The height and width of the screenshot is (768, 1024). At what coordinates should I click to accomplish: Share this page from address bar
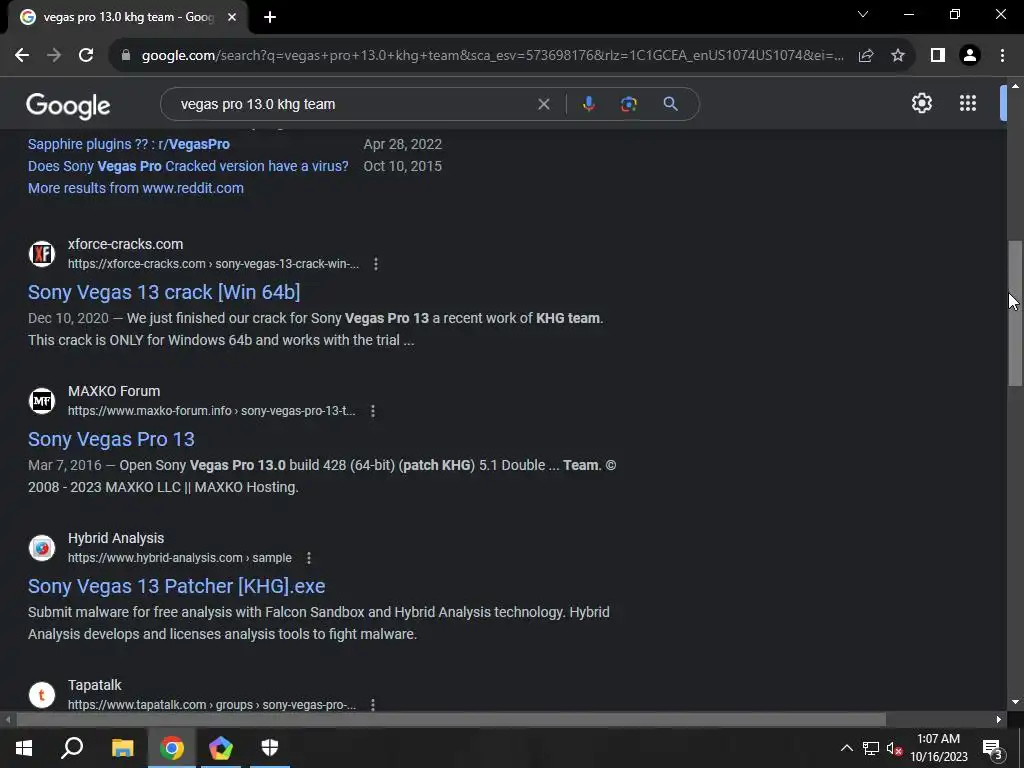click(x=866, y=56)
